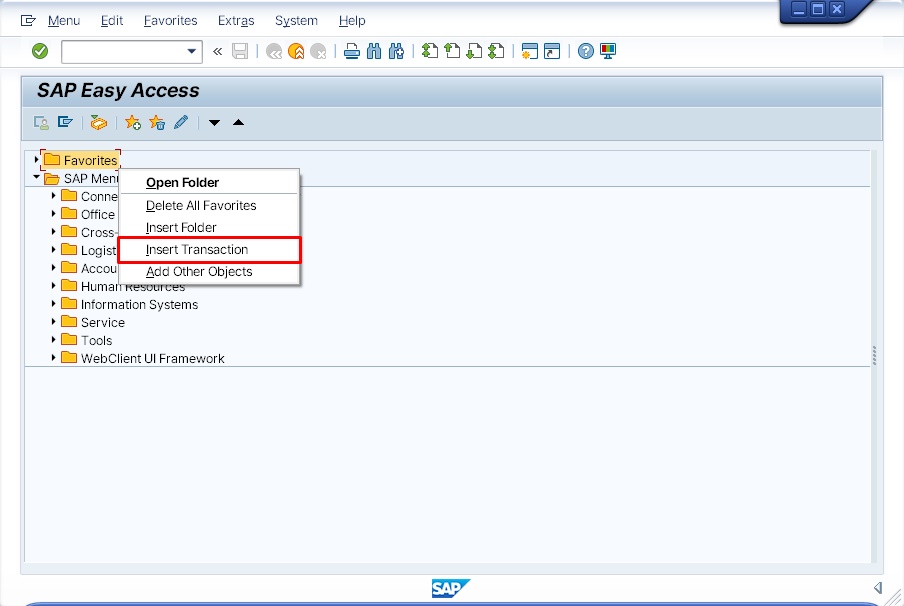Viewport: 904px width, 606px height.
Task: Click the User Menu icon
Action: click(41, 123)
